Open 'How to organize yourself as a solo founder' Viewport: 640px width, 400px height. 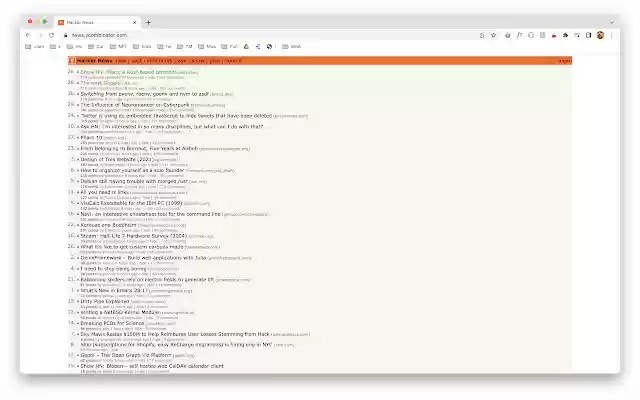132,171
